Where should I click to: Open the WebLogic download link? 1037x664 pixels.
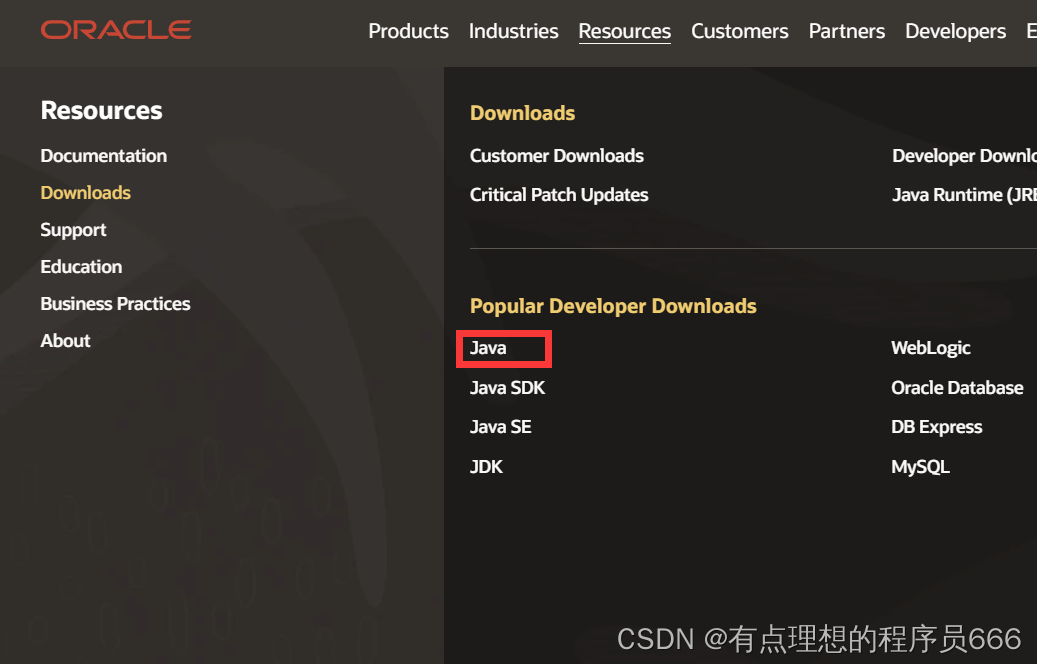(931, 348)
